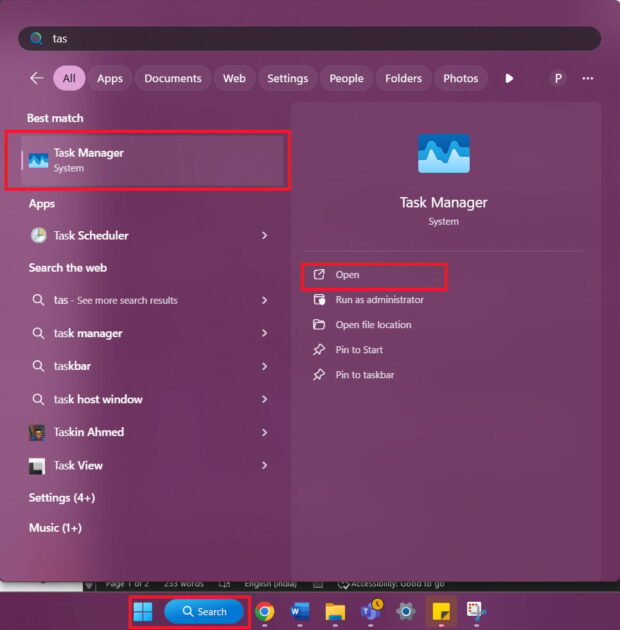Click the Pin to Start pushpin icon
Image resolution: width=620 pixels, height=630 pixels.
point(319,350)
